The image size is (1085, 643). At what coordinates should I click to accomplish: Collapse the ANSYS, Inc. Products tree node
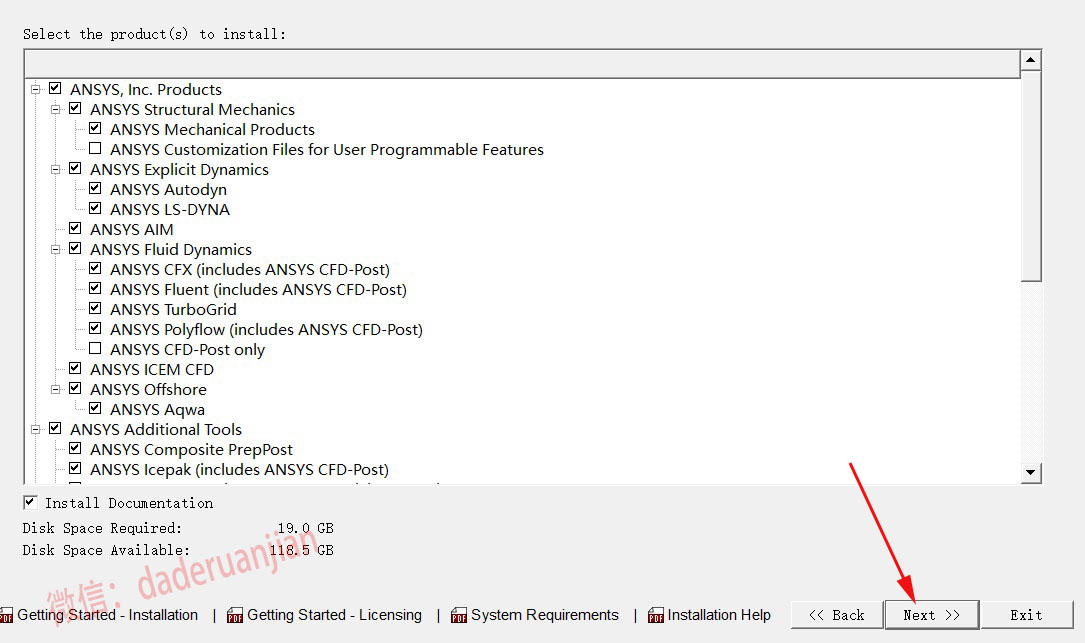35,89
